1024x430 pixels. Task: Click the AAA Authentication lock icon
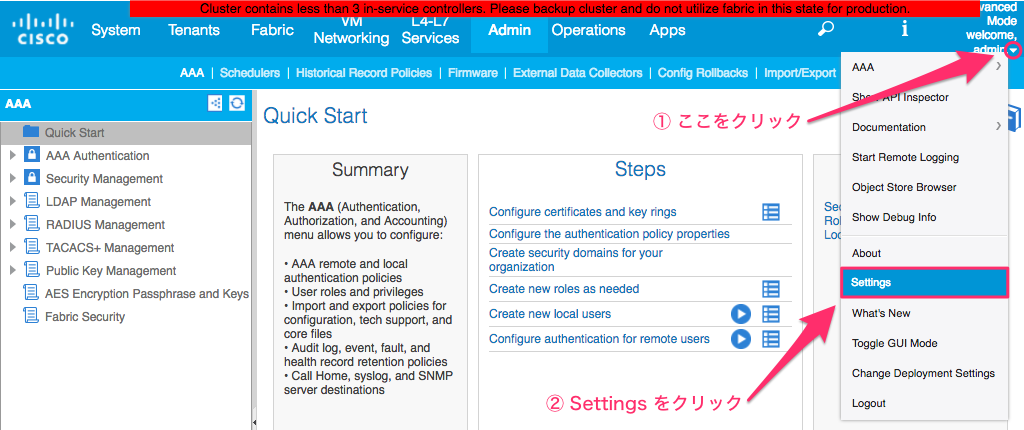[x=31, y=156]
